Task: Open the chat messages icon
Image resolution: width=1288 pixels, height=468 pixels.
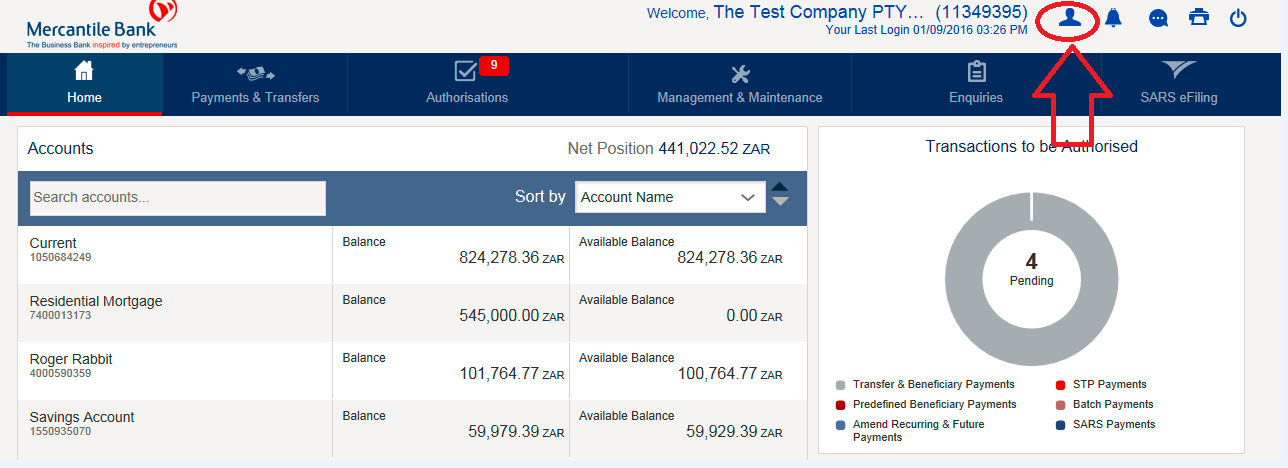Action: tap(1159, 18)
